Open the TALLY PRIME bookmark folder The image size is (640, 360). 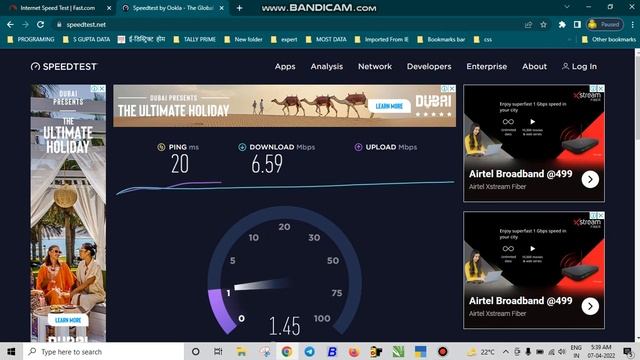pyautogui.click(x=195, y=40)
